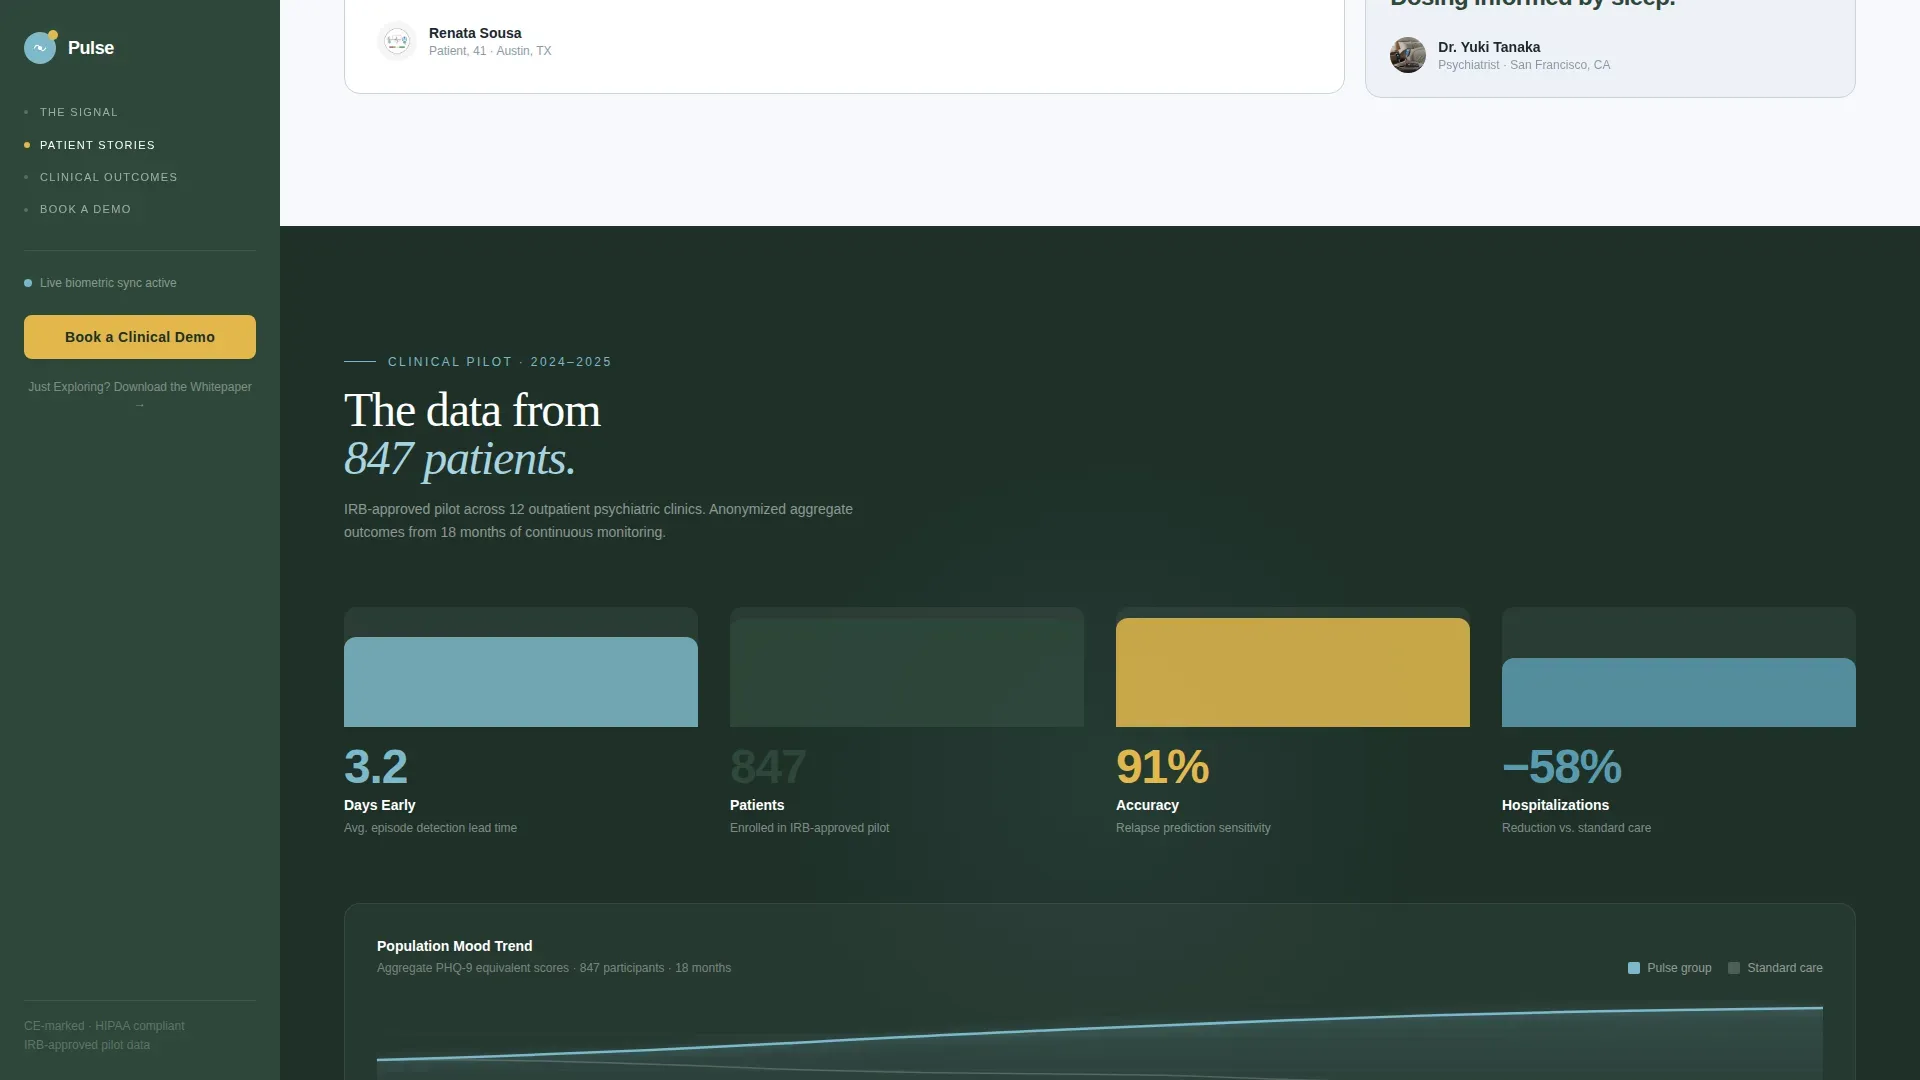The width and height of the screenshot is (1920, 1080).
Task: Click the Book a Clinical Demo button
Action: tap(140, 337)
